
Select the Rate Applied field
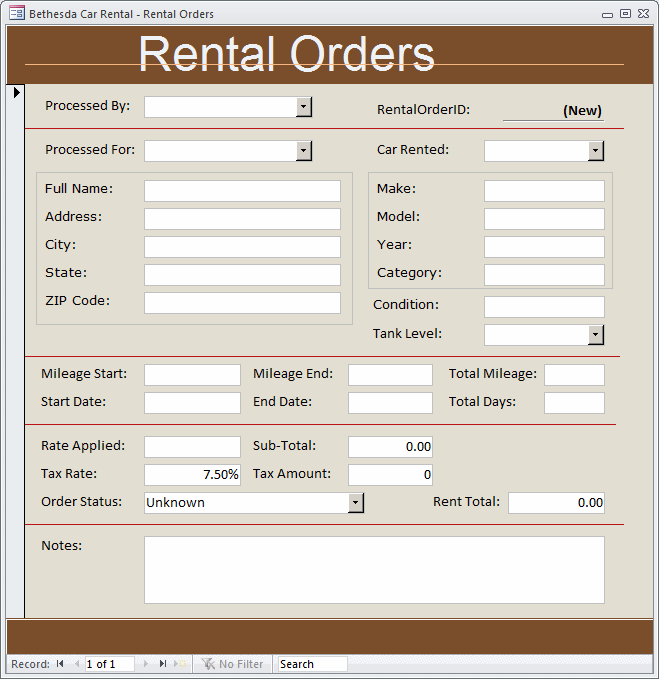click(192, 447)
